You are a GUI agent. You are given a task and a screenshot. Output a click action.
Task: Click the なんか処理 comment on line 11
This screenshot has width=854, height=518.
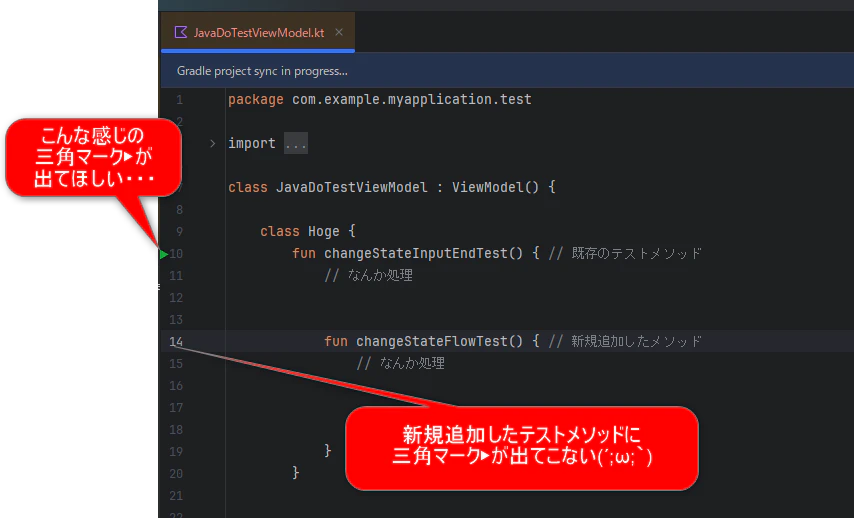click(369, 275)
